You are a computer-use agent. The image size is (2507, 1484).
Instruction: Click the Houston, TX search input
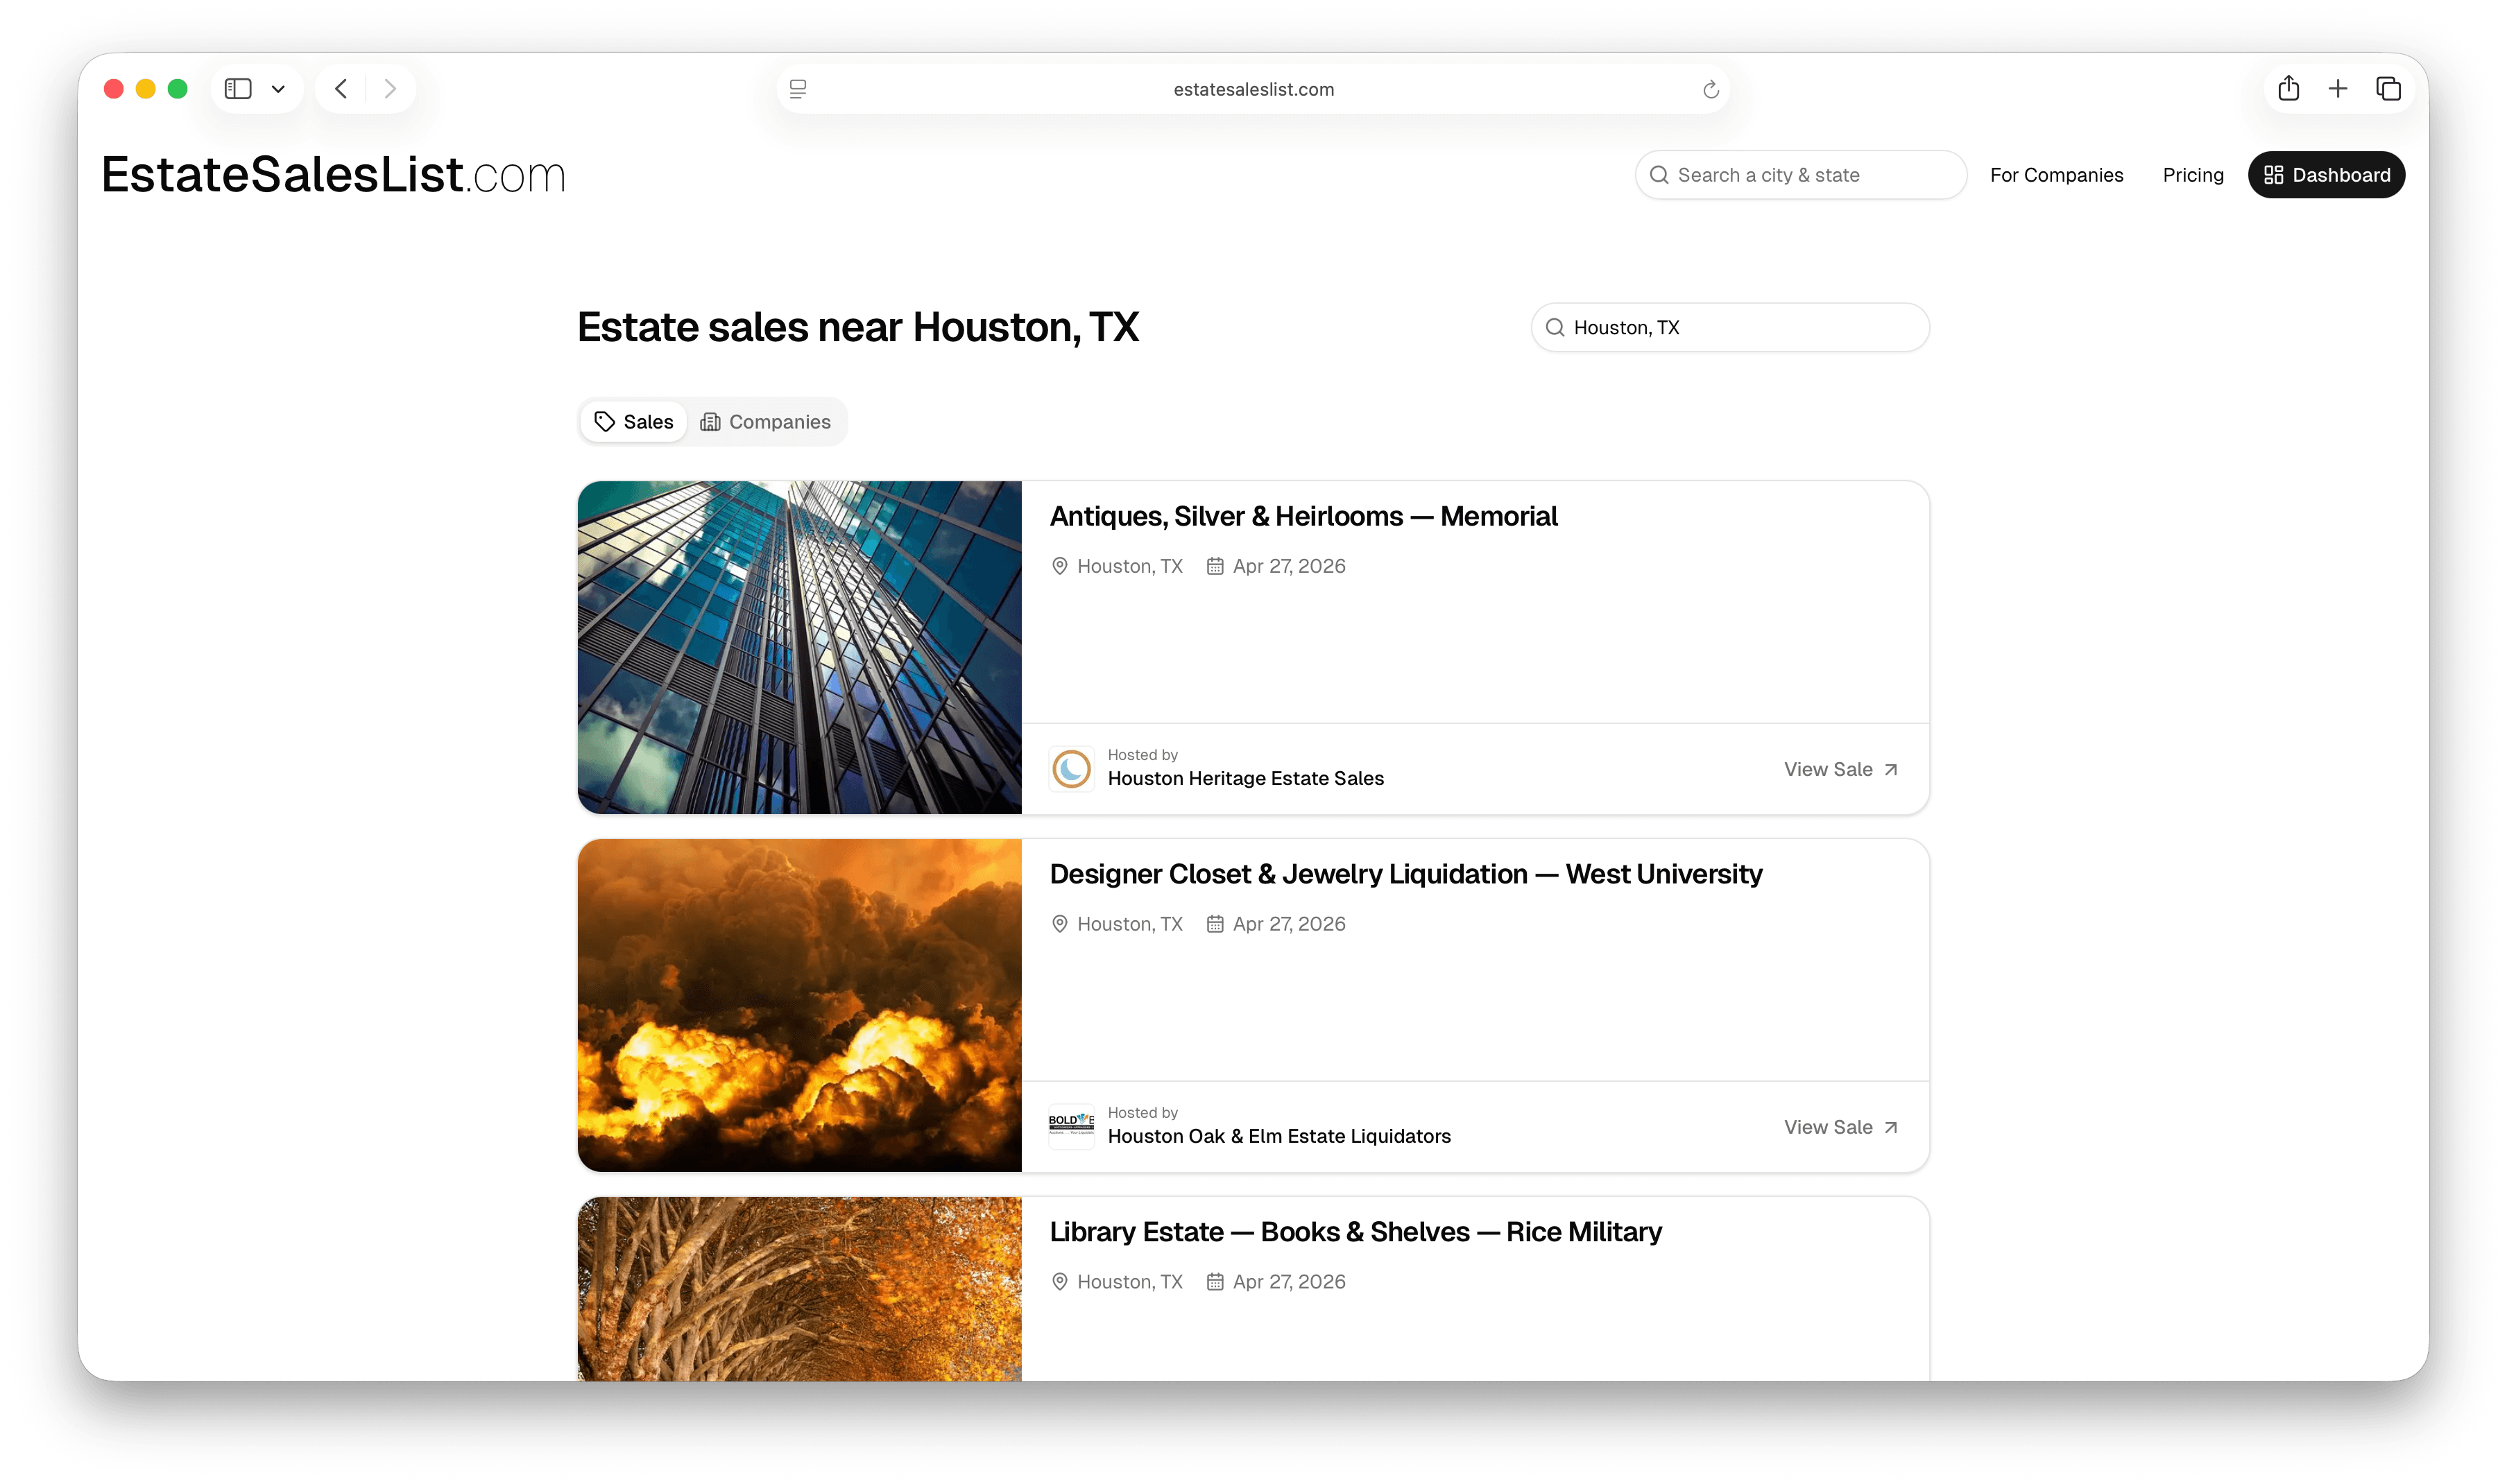point(1729,327)
